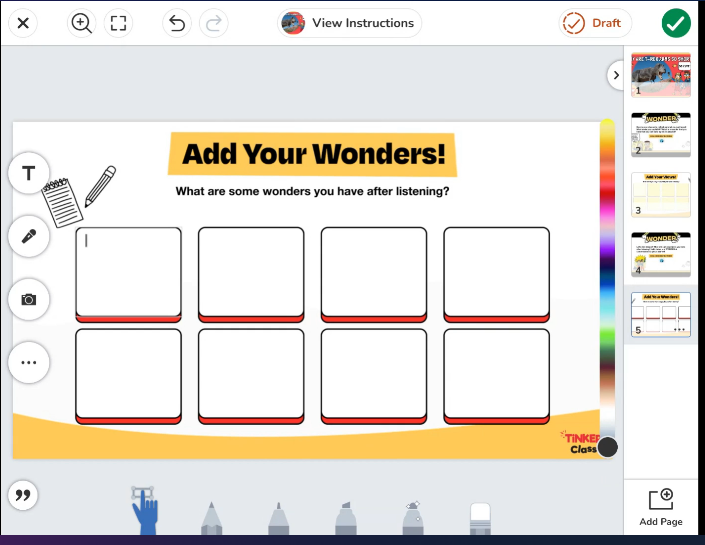Open page 1 dinosaur thumbnail

point(660,75)
